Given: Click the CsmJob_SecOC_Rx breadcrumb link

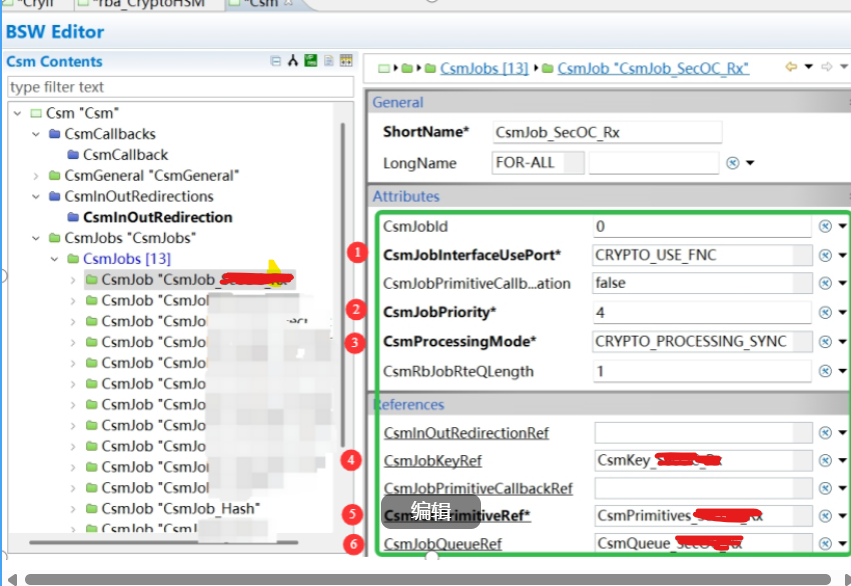Looking at the screenshot, I should pyautogui.click(x=652, y=68).
